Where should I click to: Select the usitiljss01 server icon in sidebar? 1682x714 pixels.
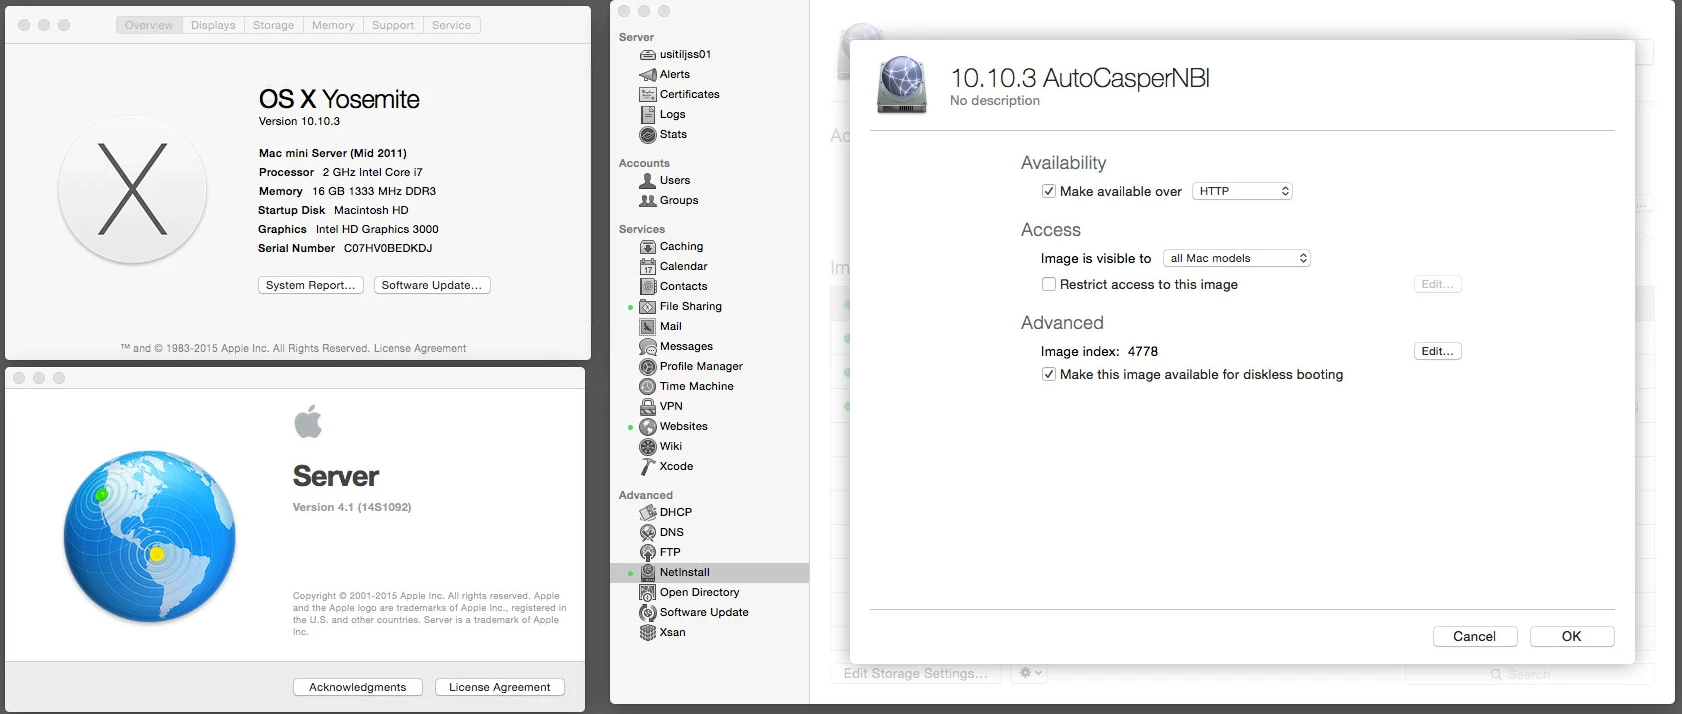648,54
